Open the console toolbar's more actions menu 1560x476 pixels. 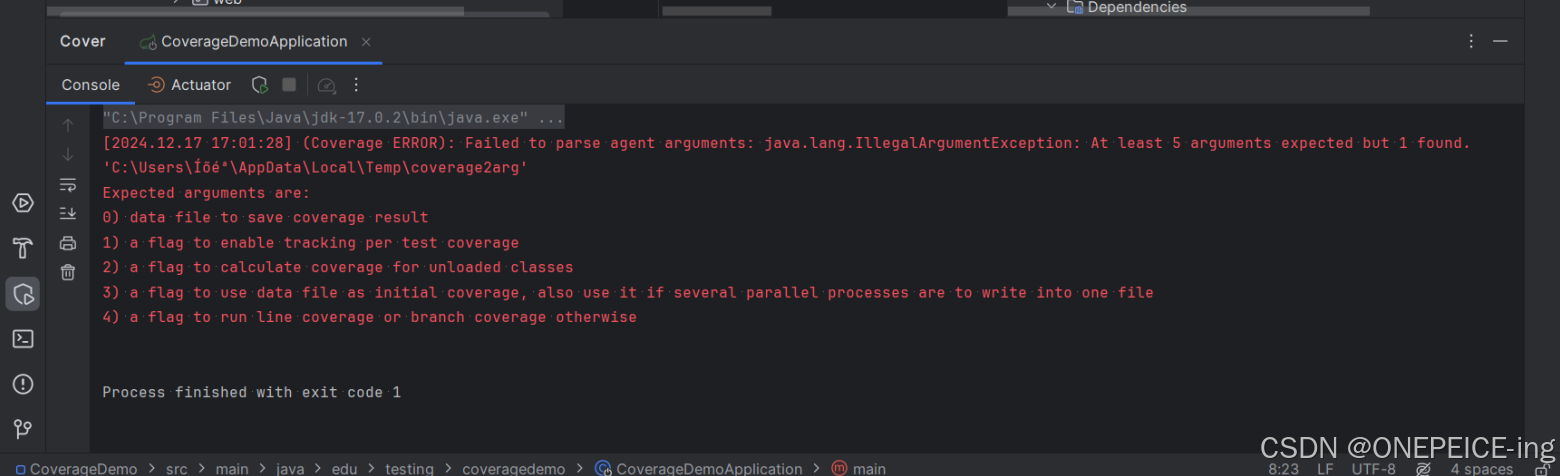tap(355, 85)
